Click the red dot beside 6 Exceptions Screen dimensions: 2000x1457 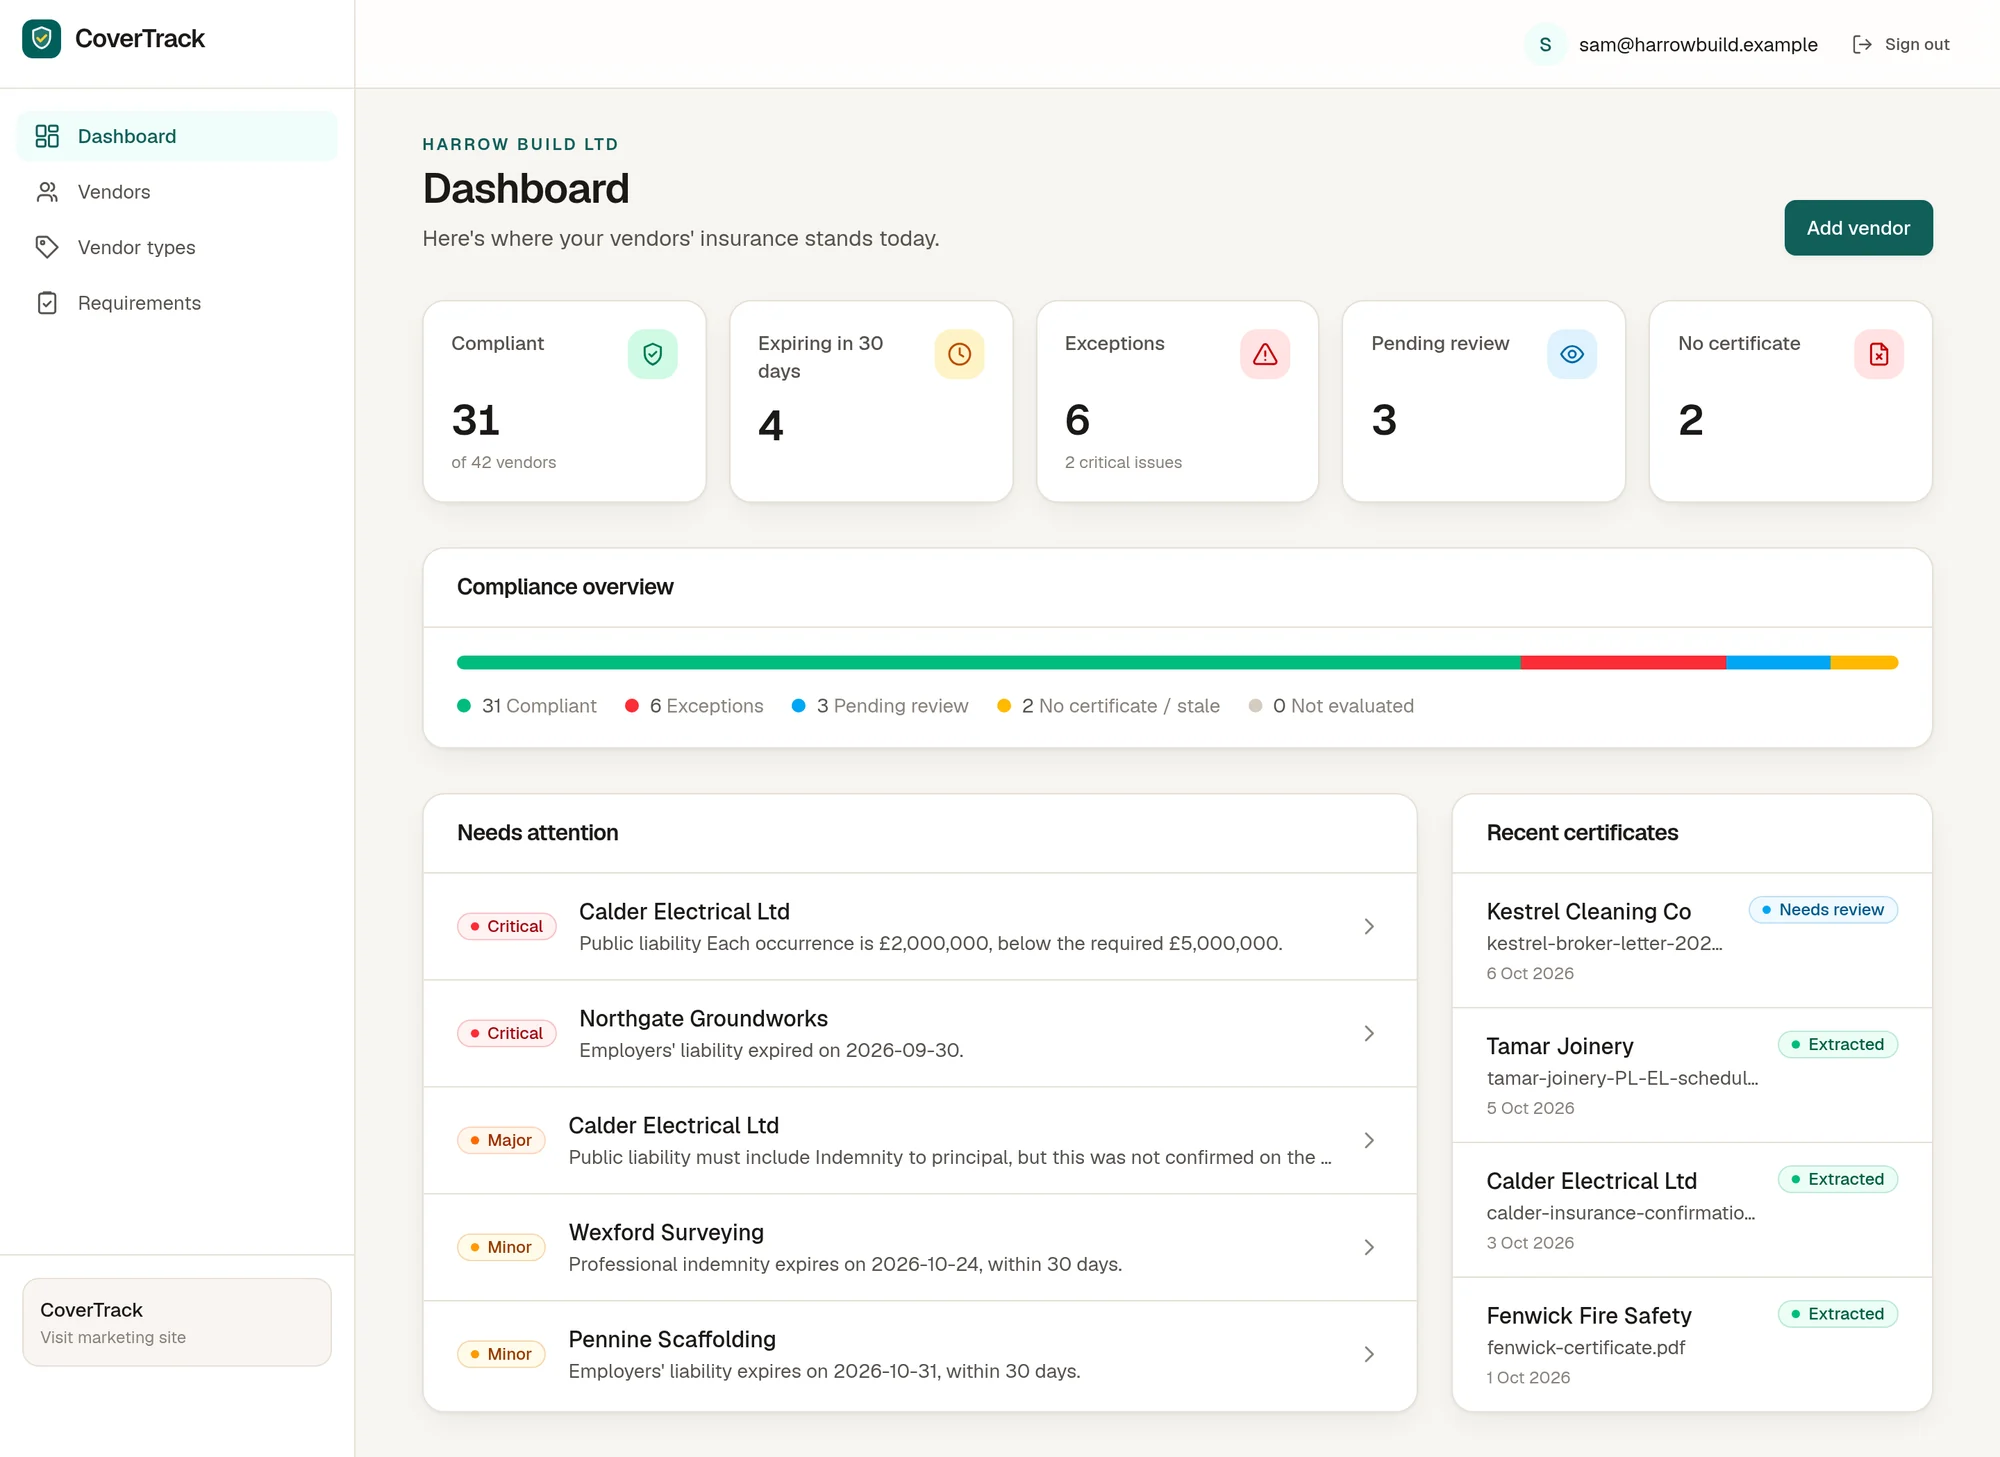click(x=632, y=706)
